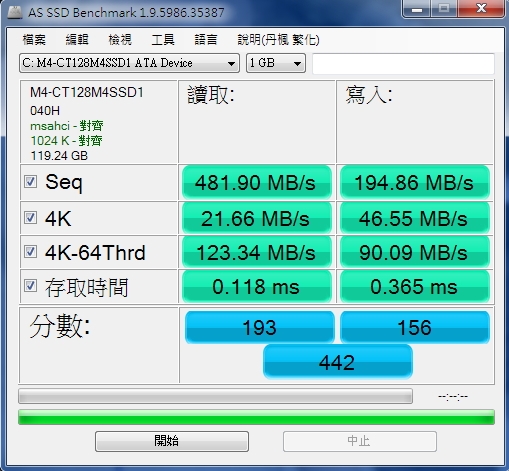Click the empty text field beside size dropdown
The image size is (509, 471).
pyautogui.click(x=403, y=63)
